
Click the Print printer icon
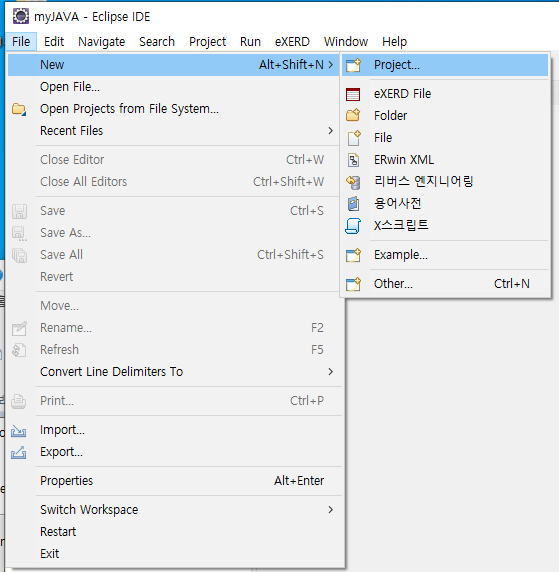coord(18,401)
